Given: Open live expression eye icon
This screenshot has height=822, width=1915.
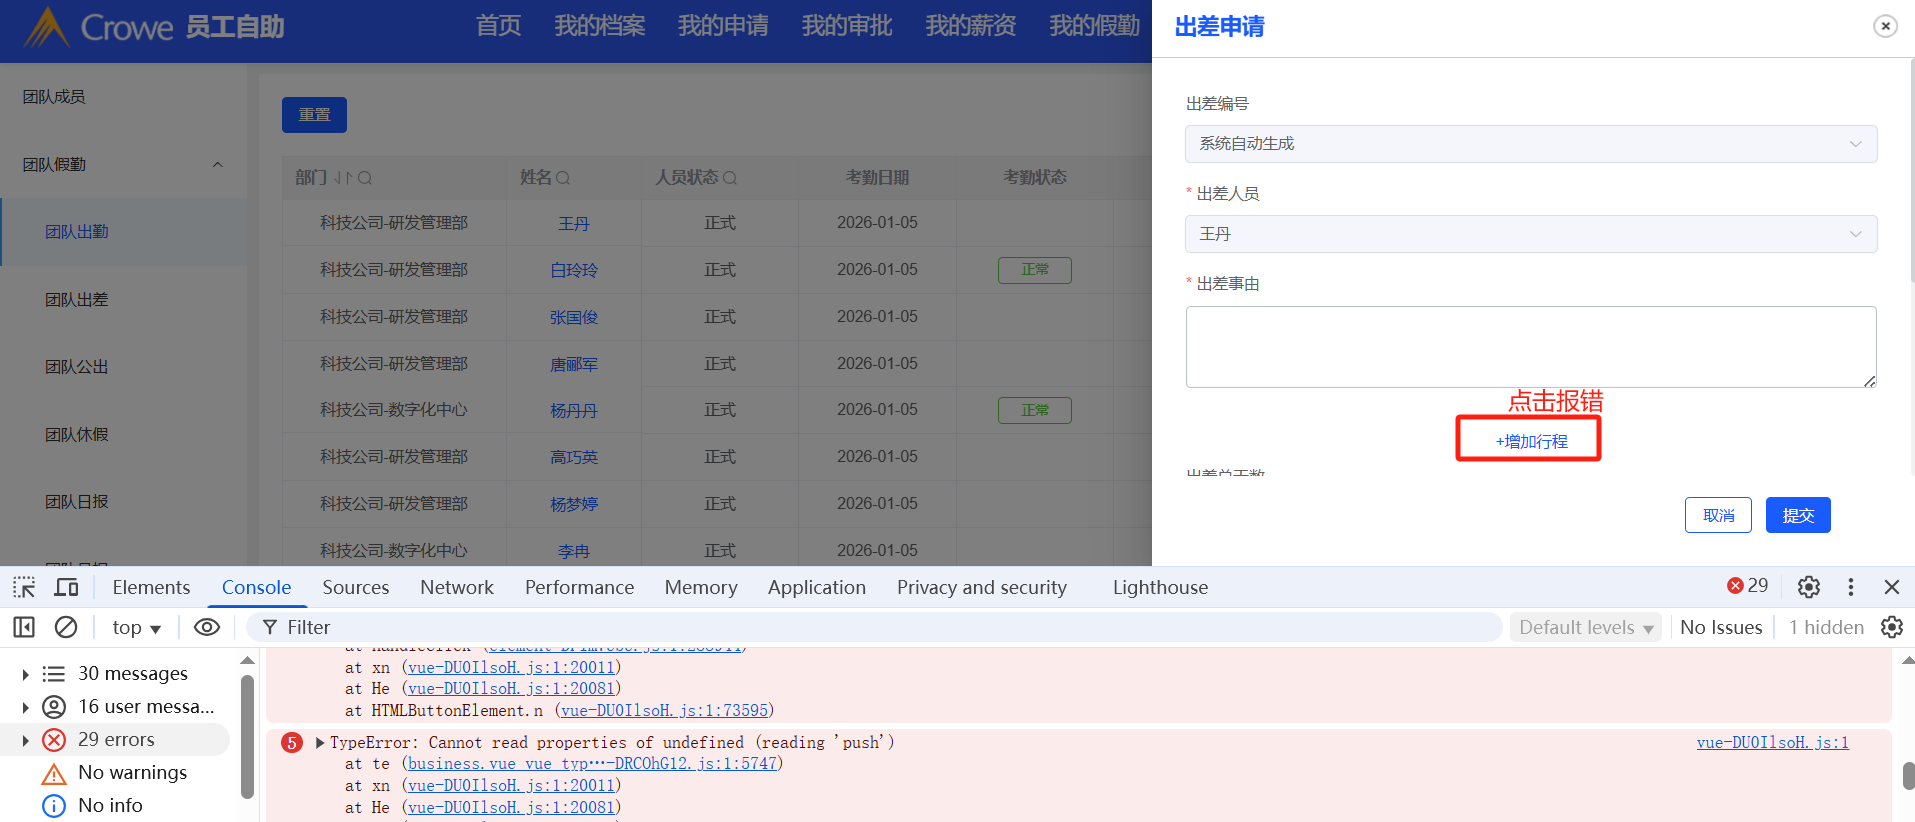Looking at the screenshot, I should coord(207,627).
